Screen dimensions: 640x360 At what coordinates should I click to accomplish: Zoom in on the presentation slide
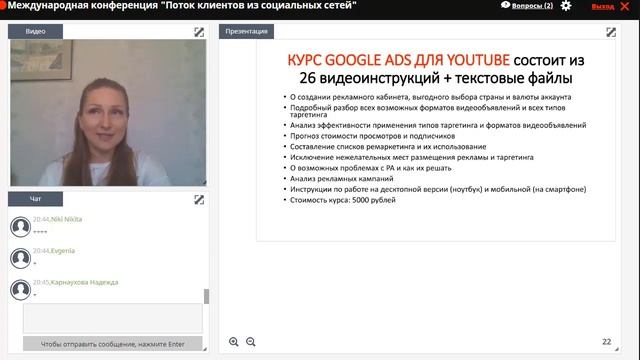[x=233, y=342]
